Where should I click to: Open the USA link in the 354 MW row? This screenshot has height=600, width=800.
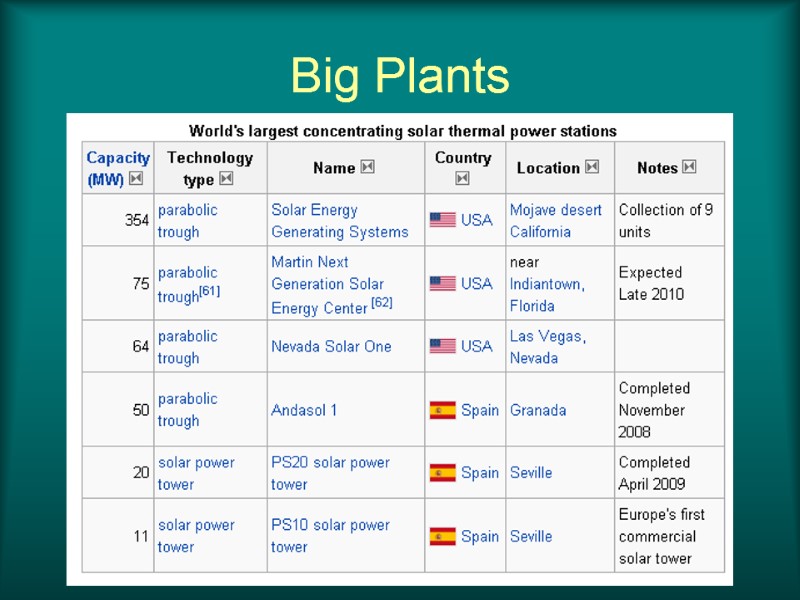(x=477, y=220)
